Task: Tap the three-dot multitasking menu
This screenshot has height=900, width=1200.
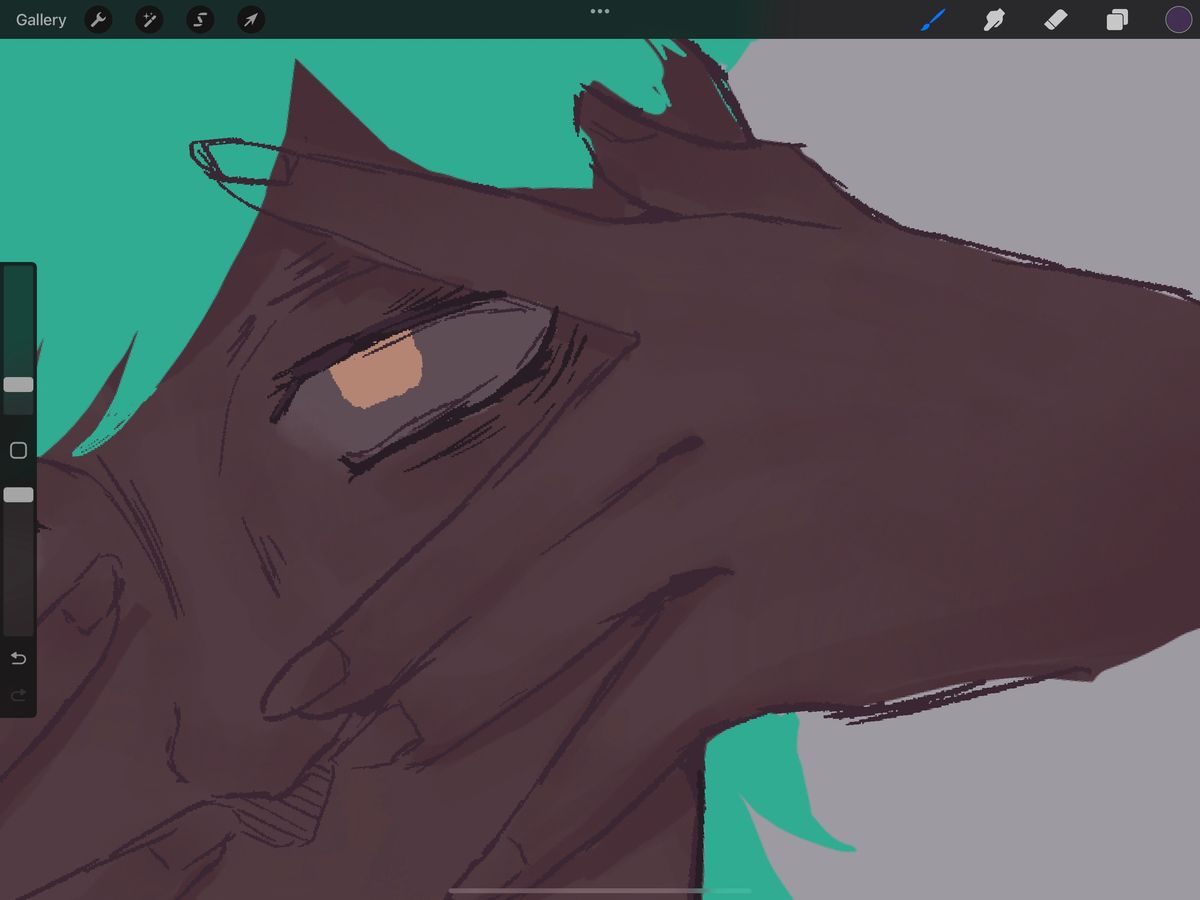Action: point(600,11)
